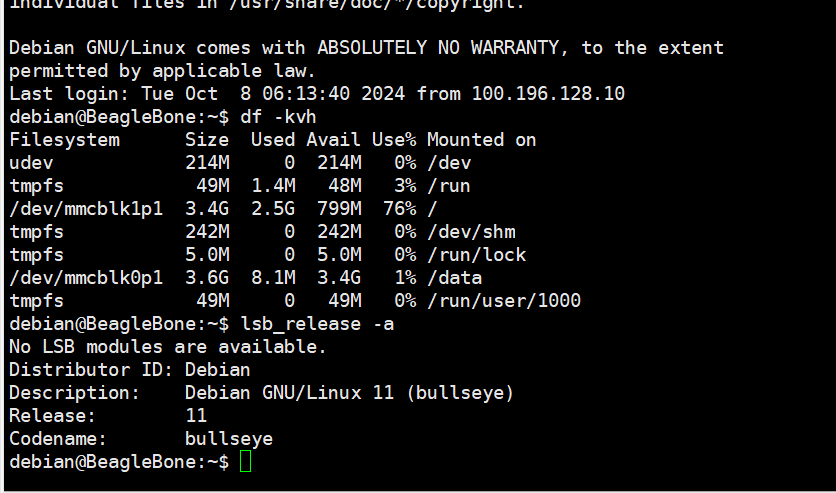Viewport: 836px width, 493px height.
Task: Click the 'Last login' line text
Action: point(317,94)
